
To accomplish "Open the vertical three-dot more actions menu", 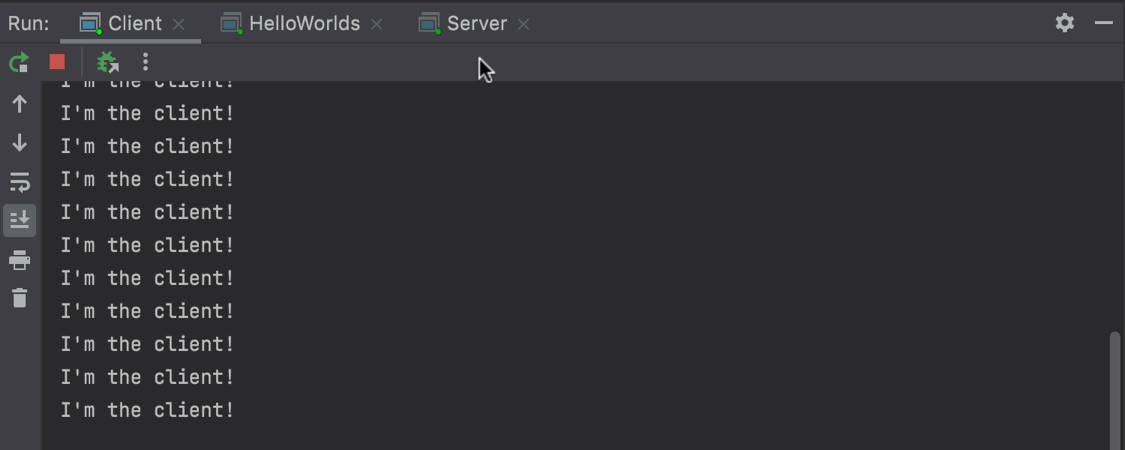I will tap(145, 62).
